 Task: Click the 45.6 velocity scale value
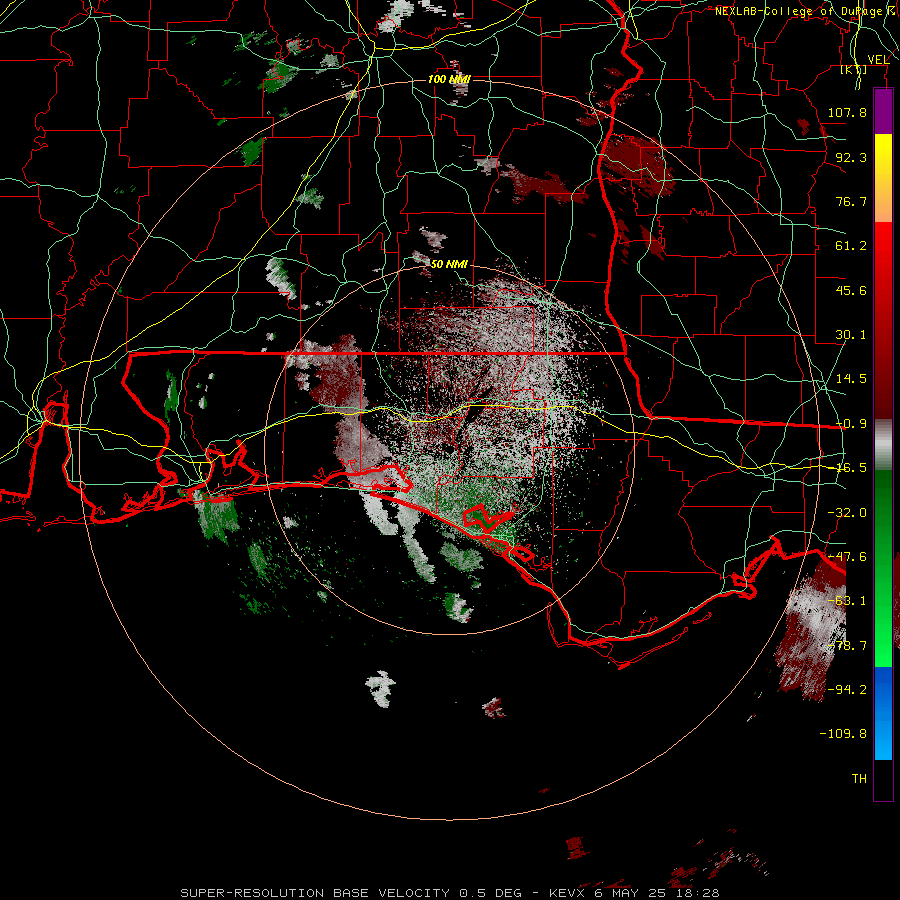coord(851,290)
